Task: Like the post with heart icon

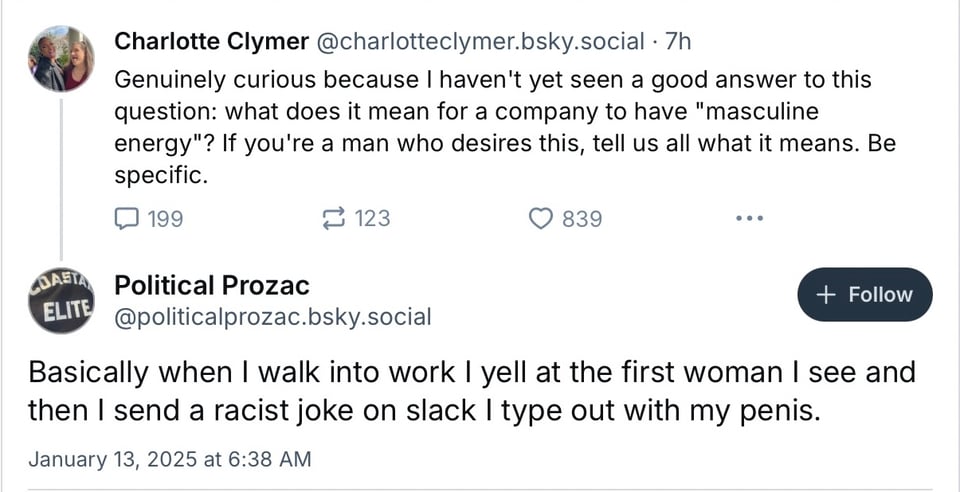Action: coord(540,218)
